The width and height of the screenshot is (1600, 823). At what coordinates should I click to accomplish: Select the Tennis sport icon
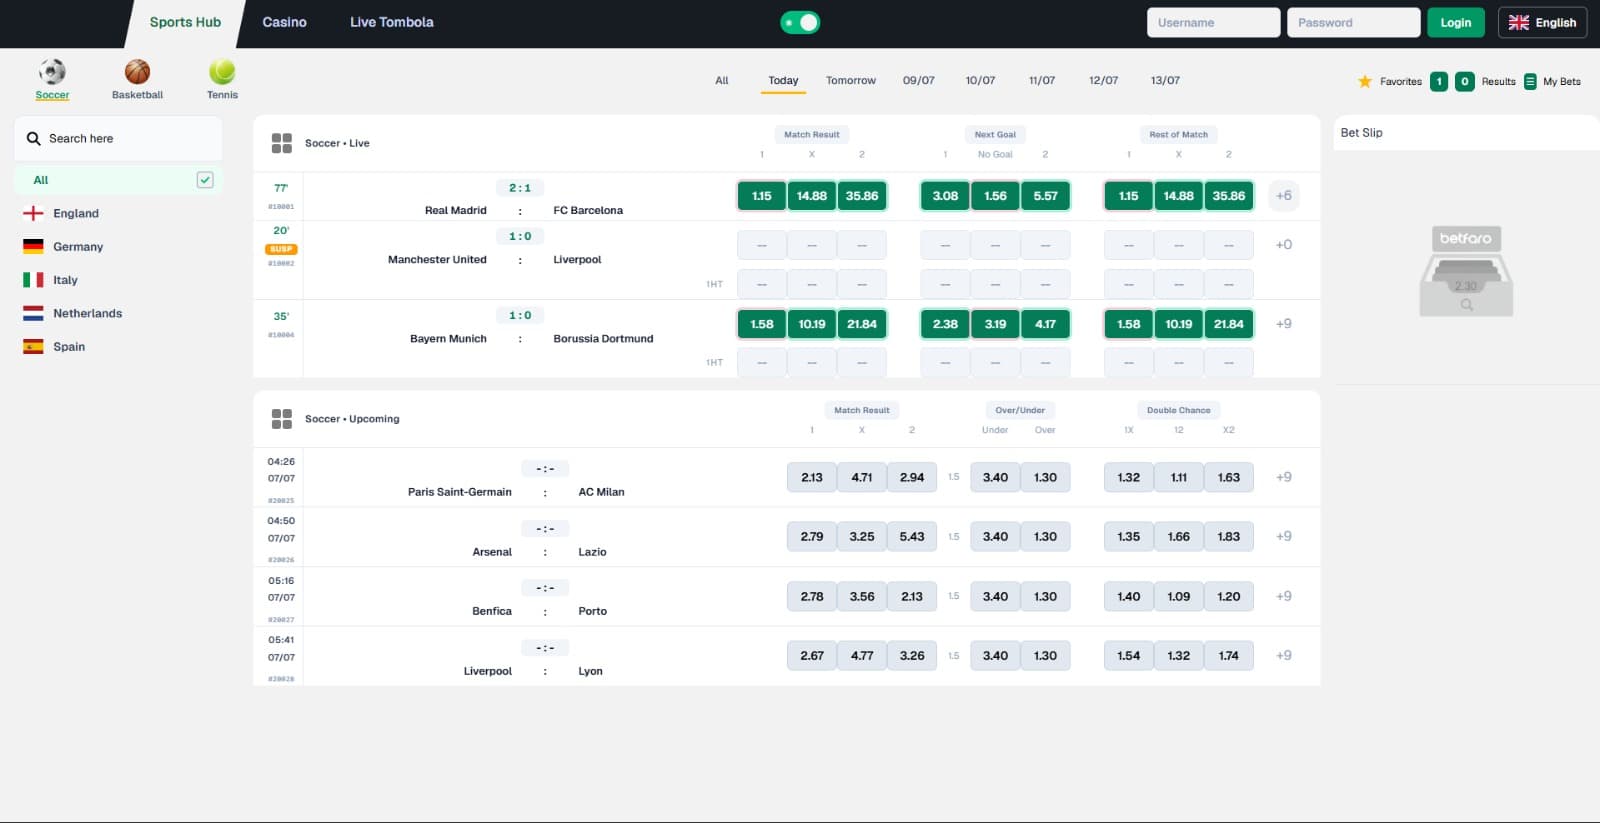pos(222,72)
